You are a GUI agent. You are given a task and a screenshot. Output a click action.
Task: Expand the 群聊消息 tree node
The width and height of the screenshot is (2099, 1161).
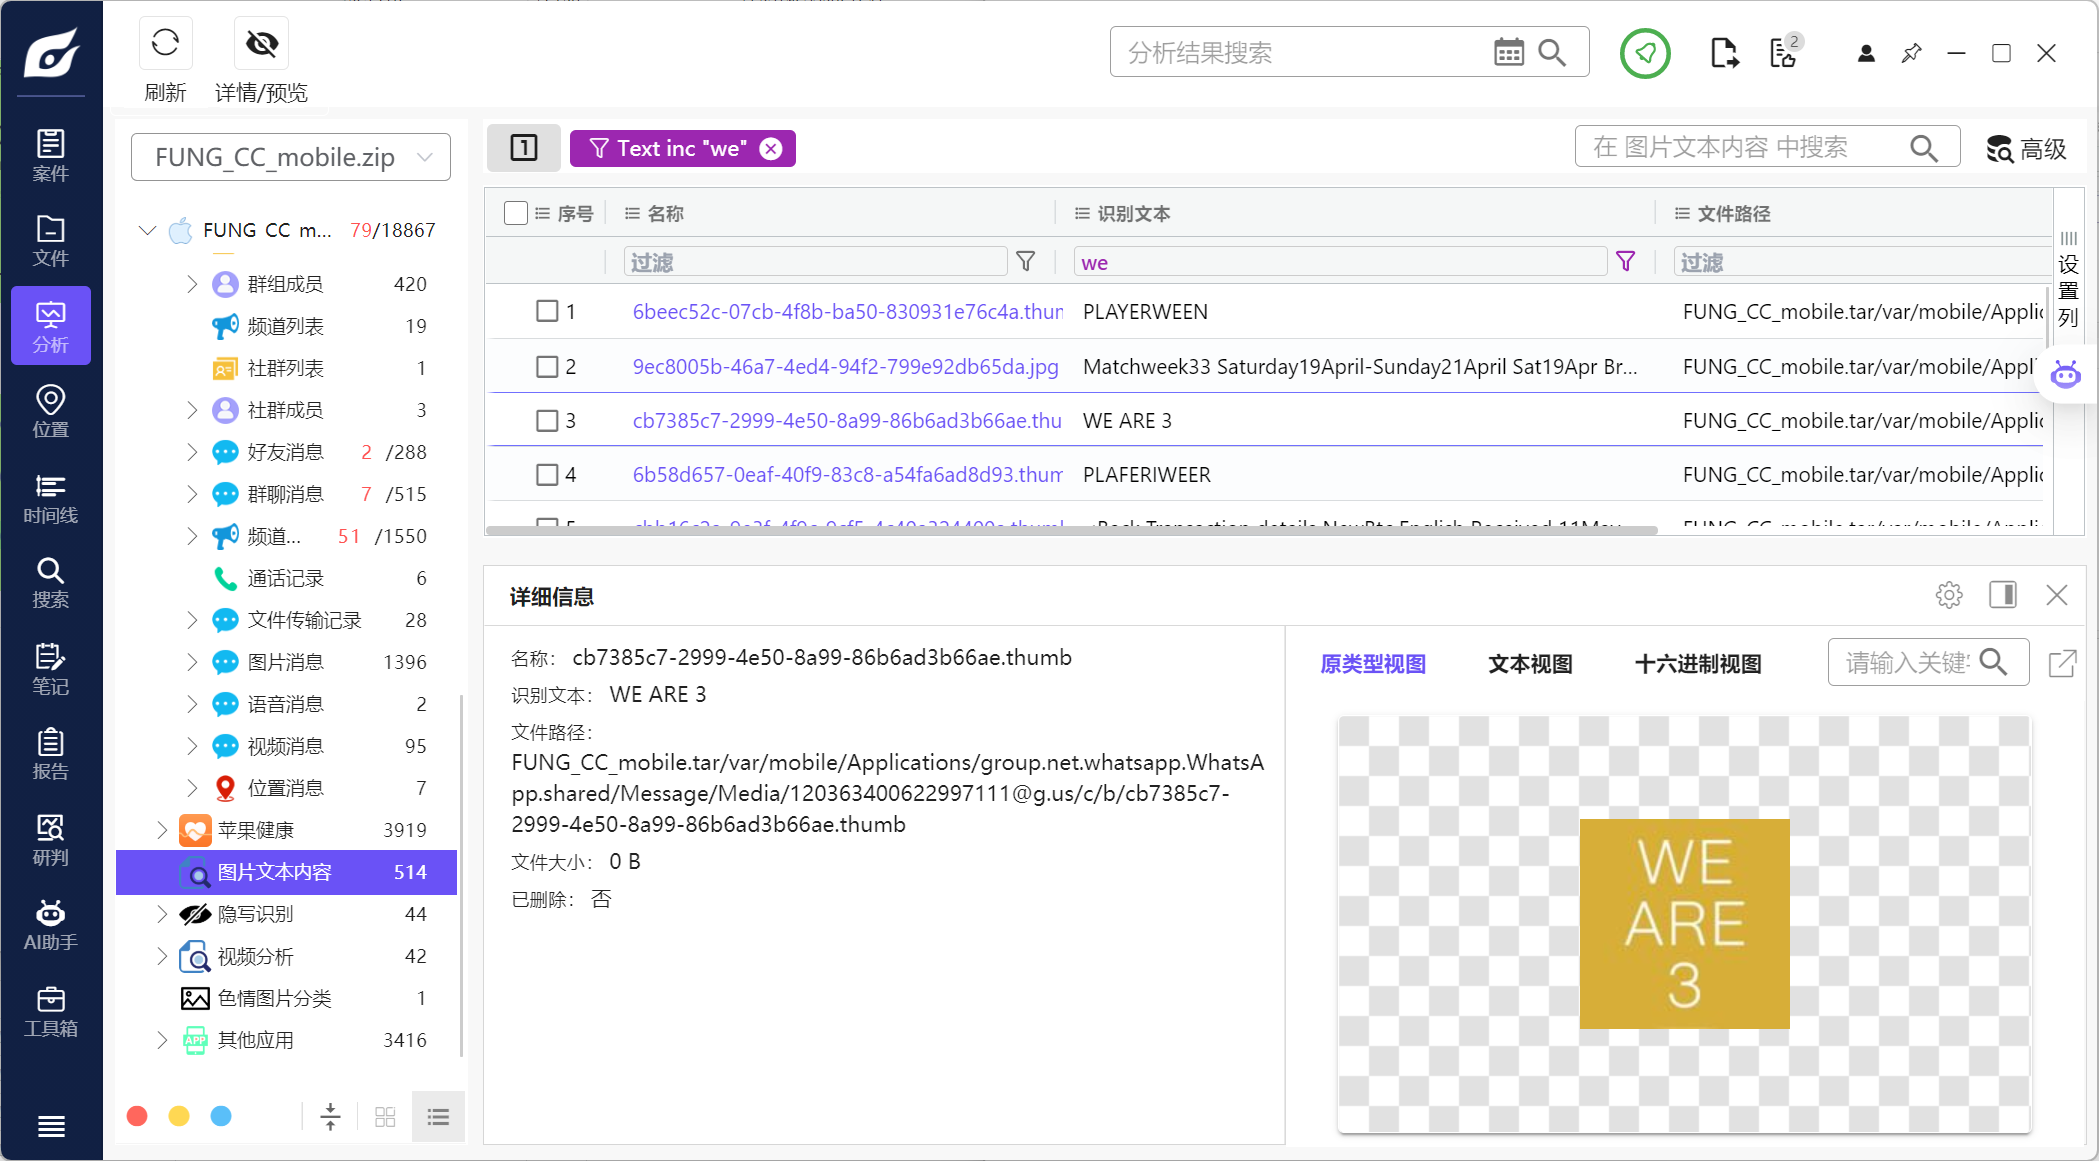pos(192,494)
